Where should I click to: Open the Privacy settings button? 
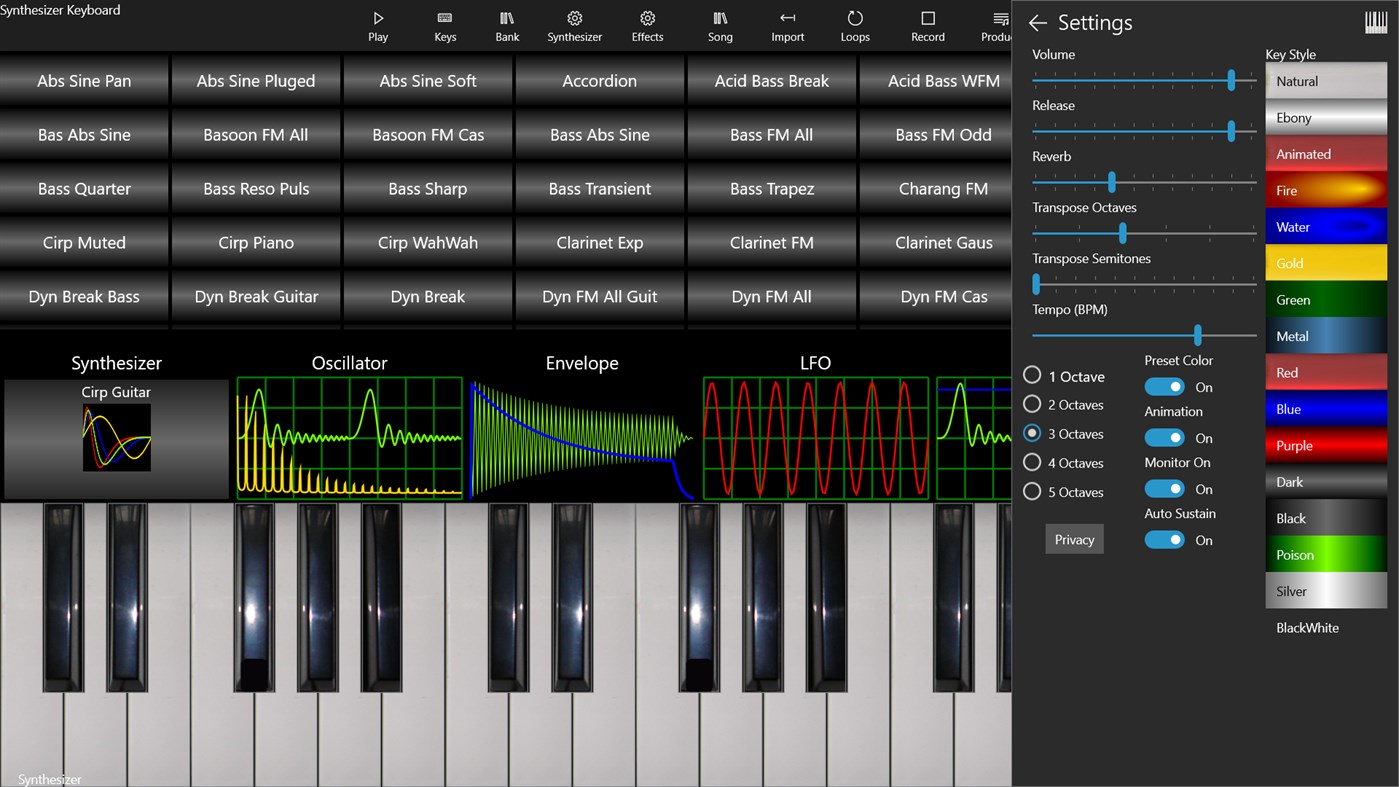click(1074, 539)
